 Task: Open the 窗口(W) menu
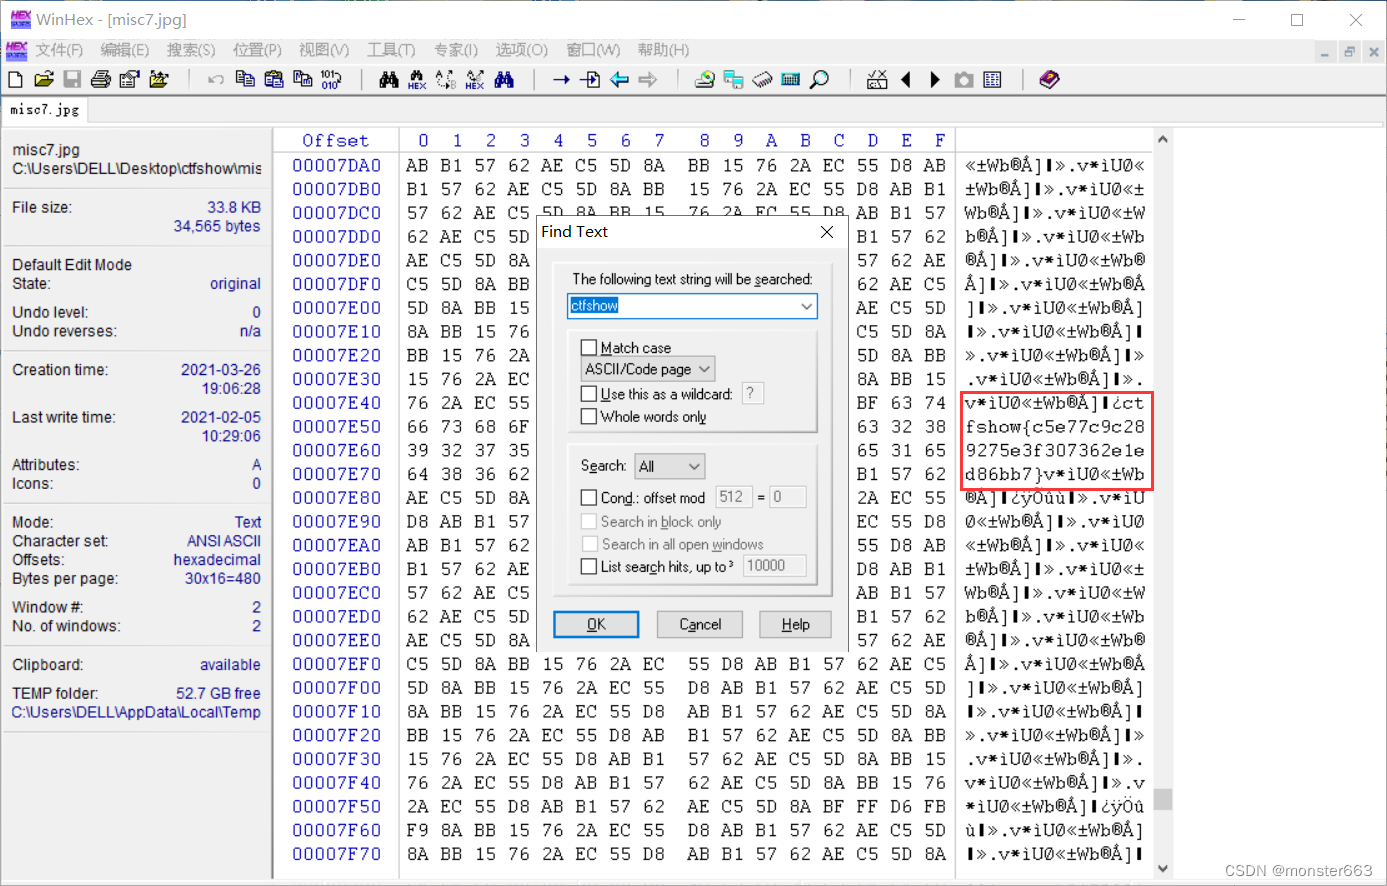[593, 50]
